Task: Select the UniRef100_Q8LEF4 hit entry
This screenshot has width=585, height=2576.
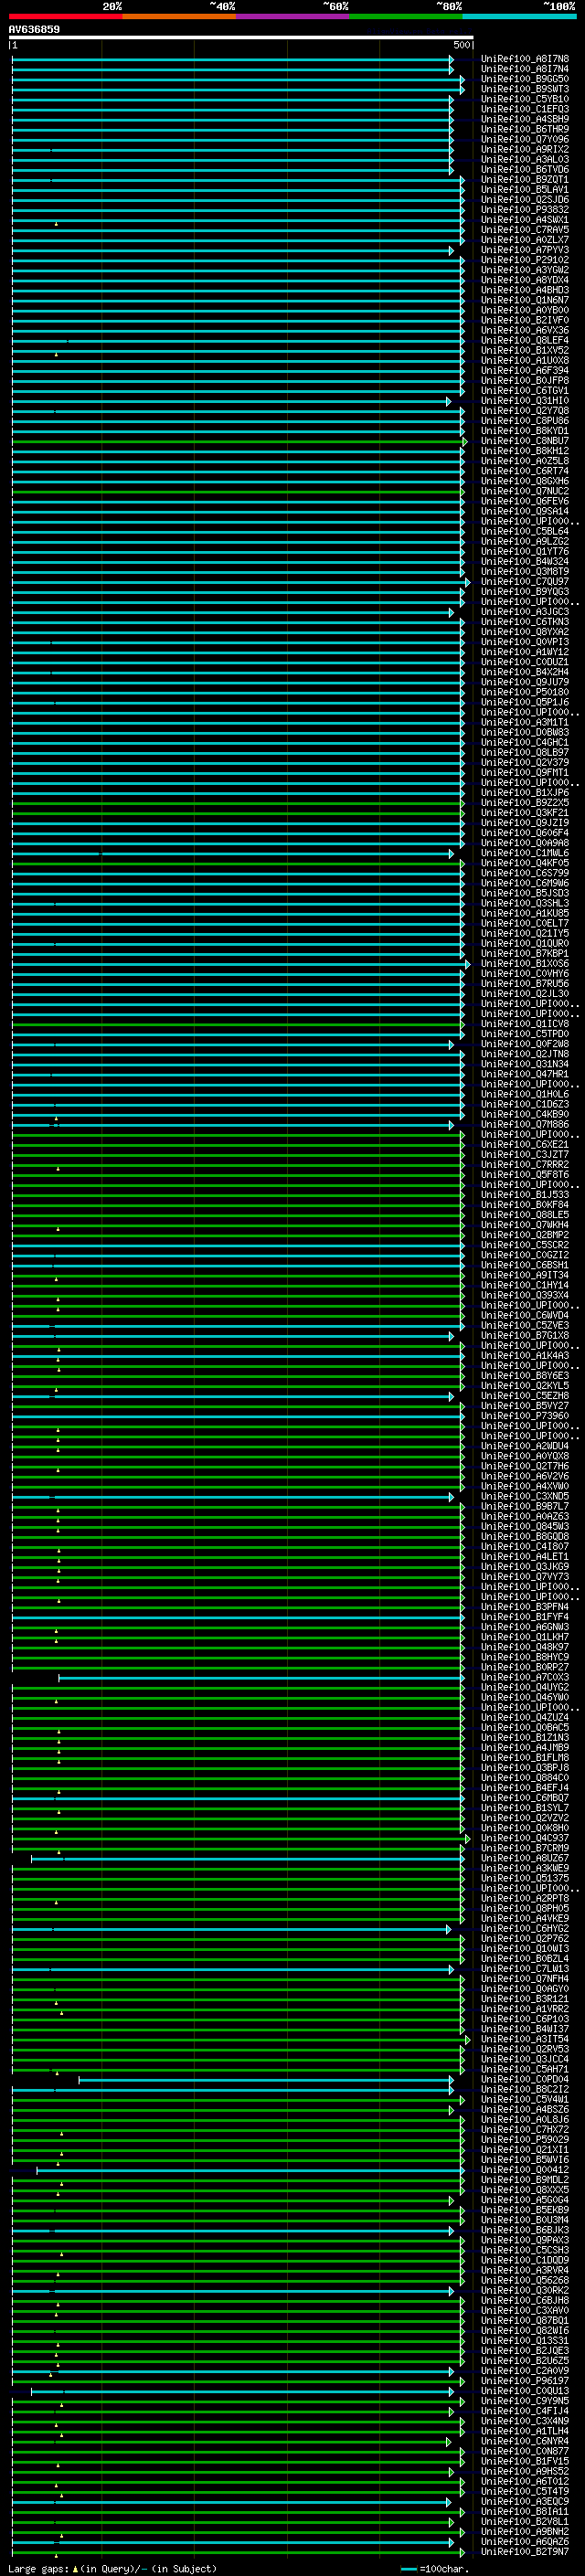Action: (x=524, y=340)
